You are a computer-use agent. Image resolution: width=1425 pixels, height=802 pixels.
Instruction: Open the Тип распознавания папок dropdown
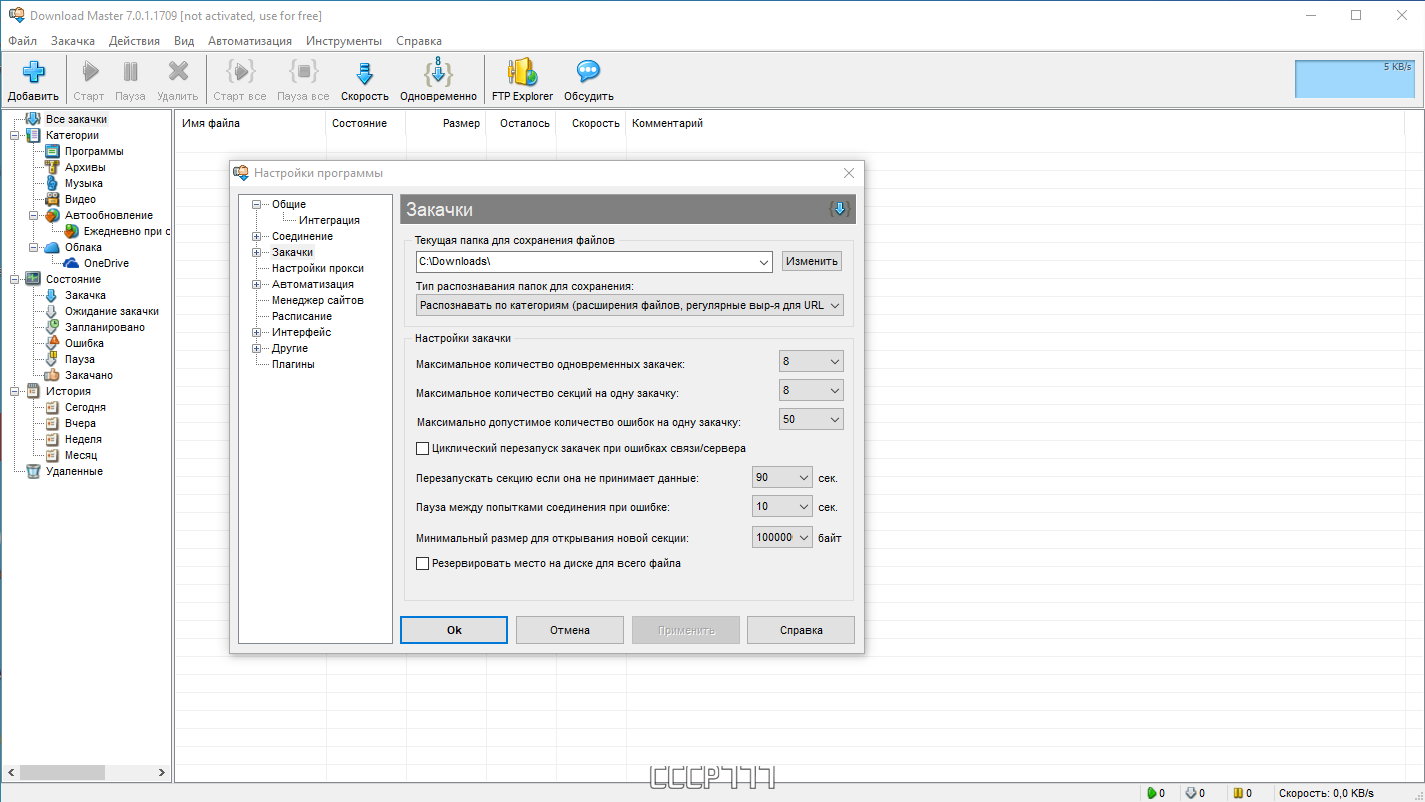(x=630, y=305)
